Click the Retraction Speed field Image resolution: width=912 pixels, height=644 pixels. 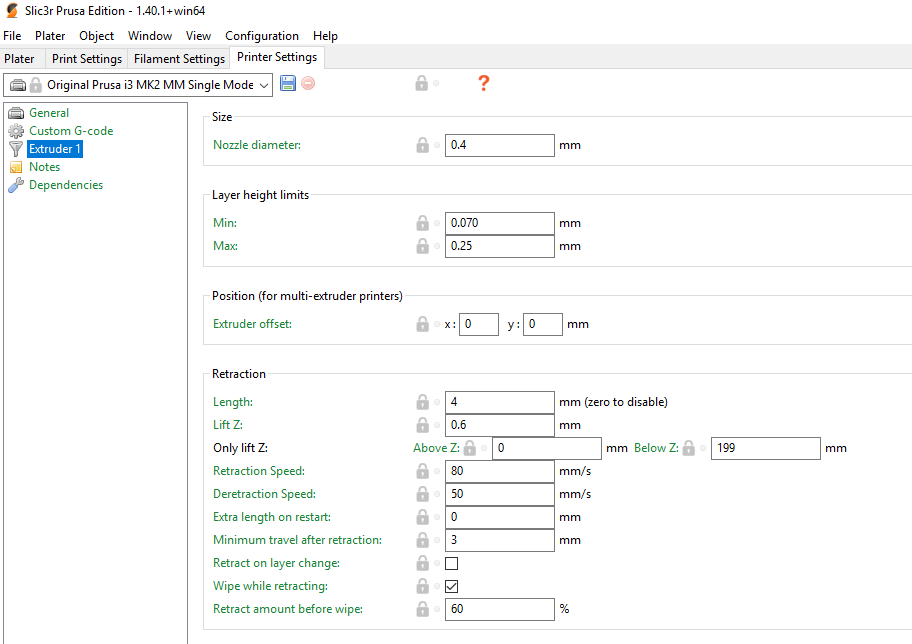500,471
